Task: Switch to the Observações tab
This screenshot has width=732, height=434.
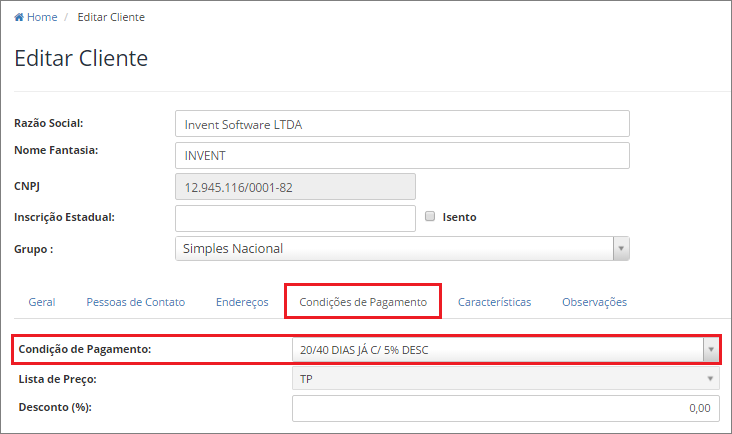Action: point(594,302)
